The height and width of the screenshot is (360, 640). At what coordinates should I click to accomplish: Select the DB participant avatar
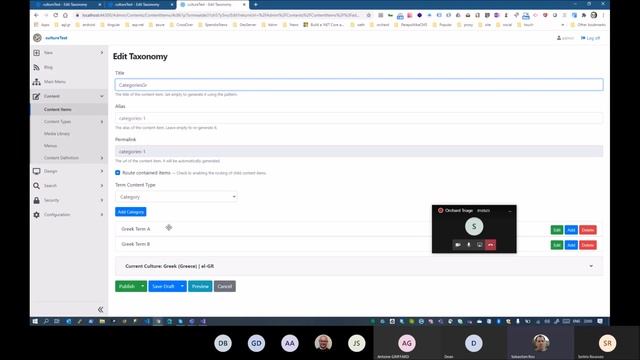[x=223, y=343]
